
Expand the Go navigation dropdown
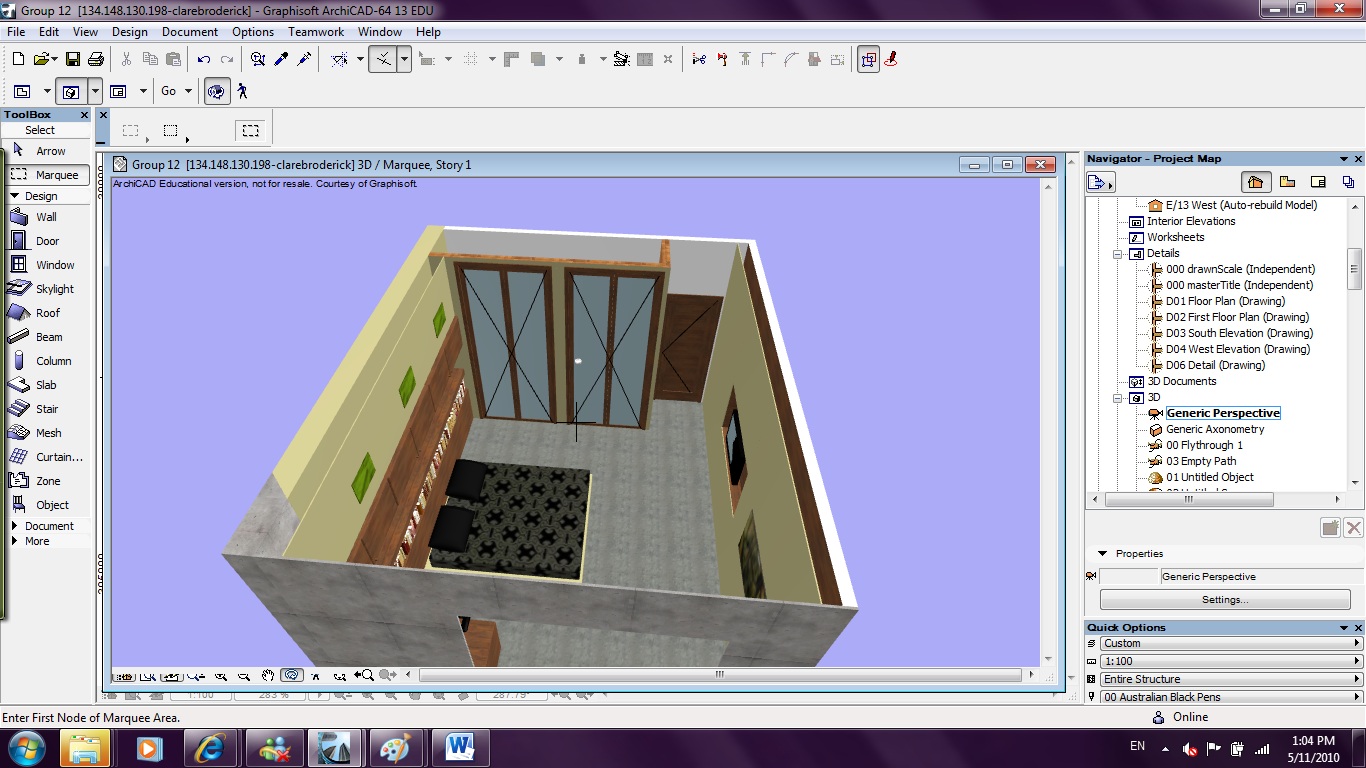[188, 91]
